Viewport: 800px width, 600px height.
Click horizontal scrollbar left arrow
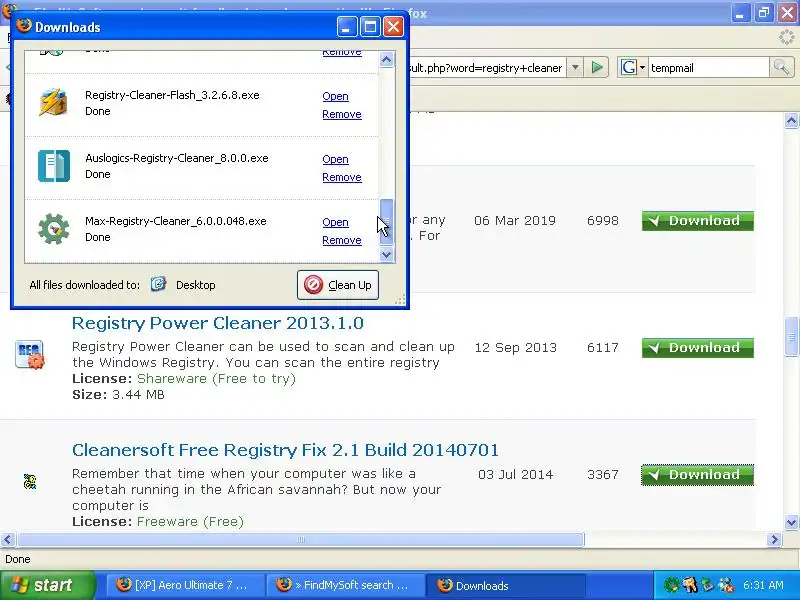point(8,539)
